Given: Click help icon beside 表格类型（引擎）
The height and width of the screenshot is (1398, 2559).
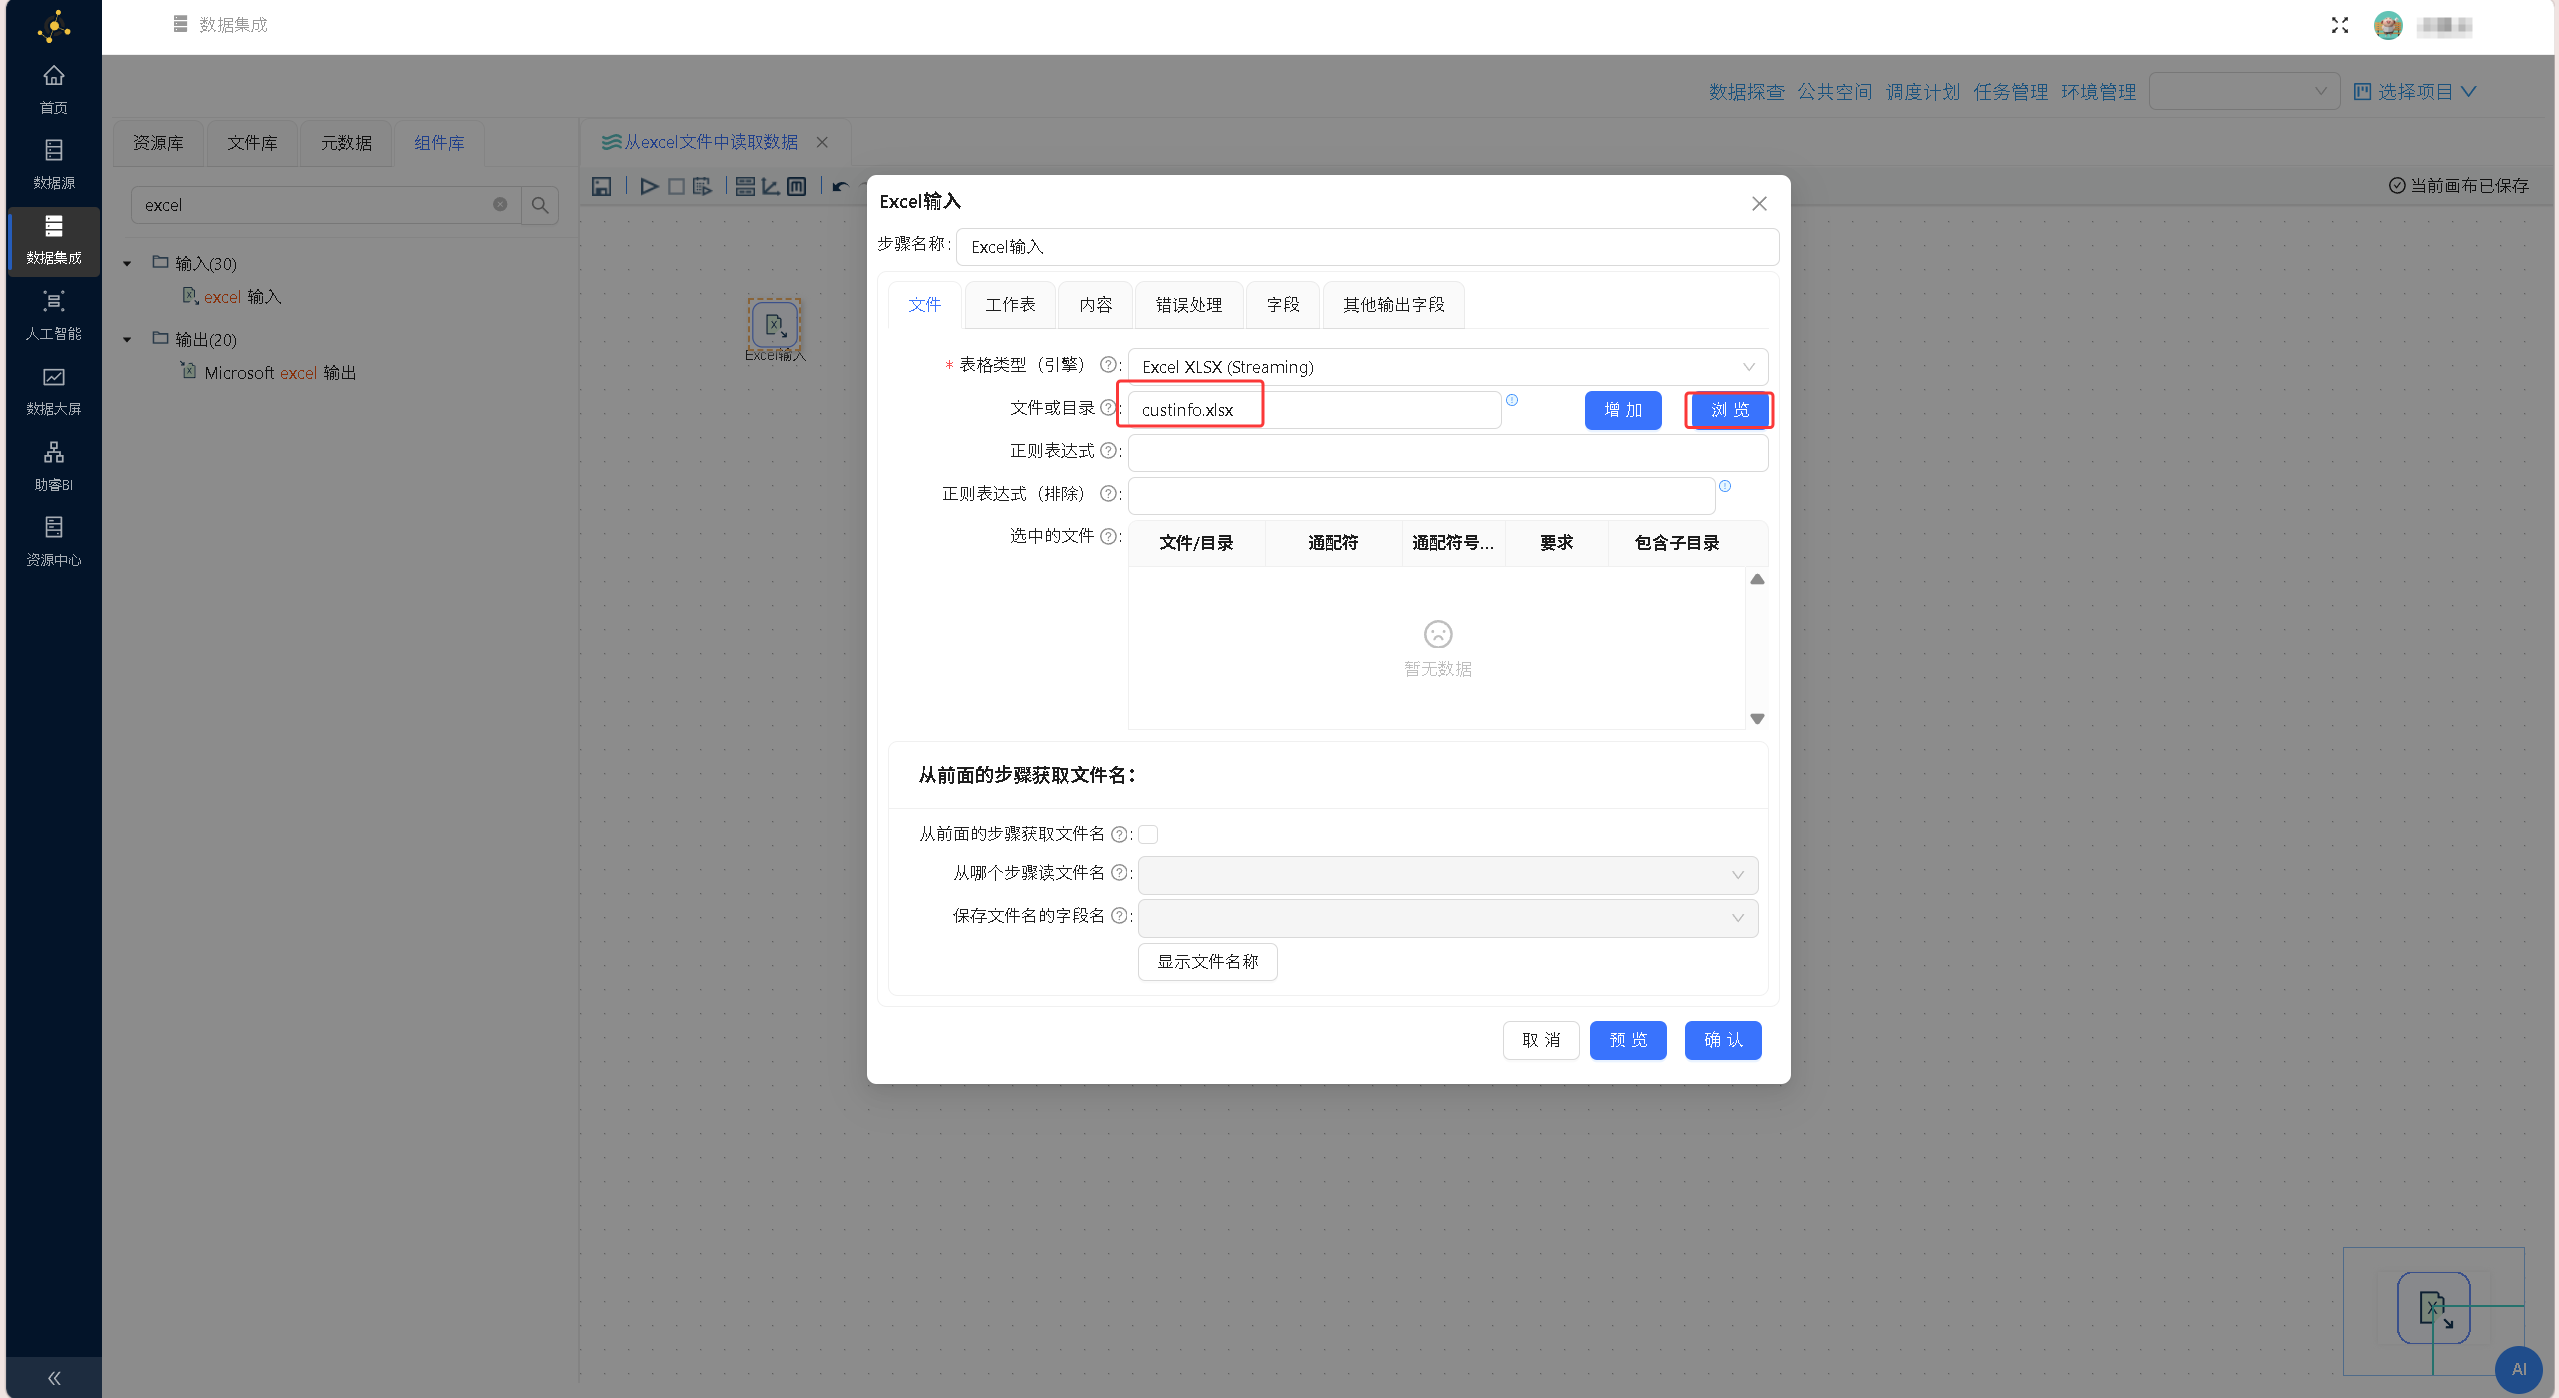Looking at the screenshot, I should pos(1108,365).
